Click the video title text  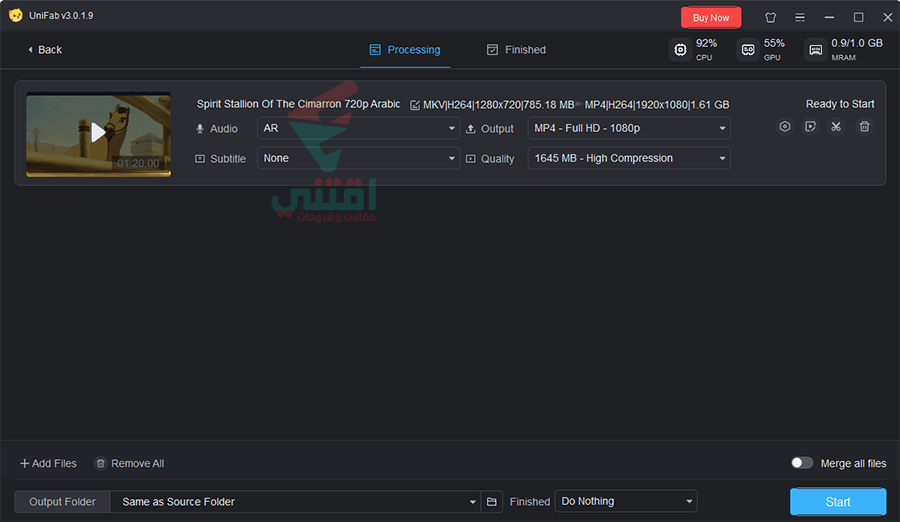[x=298, y=104]
